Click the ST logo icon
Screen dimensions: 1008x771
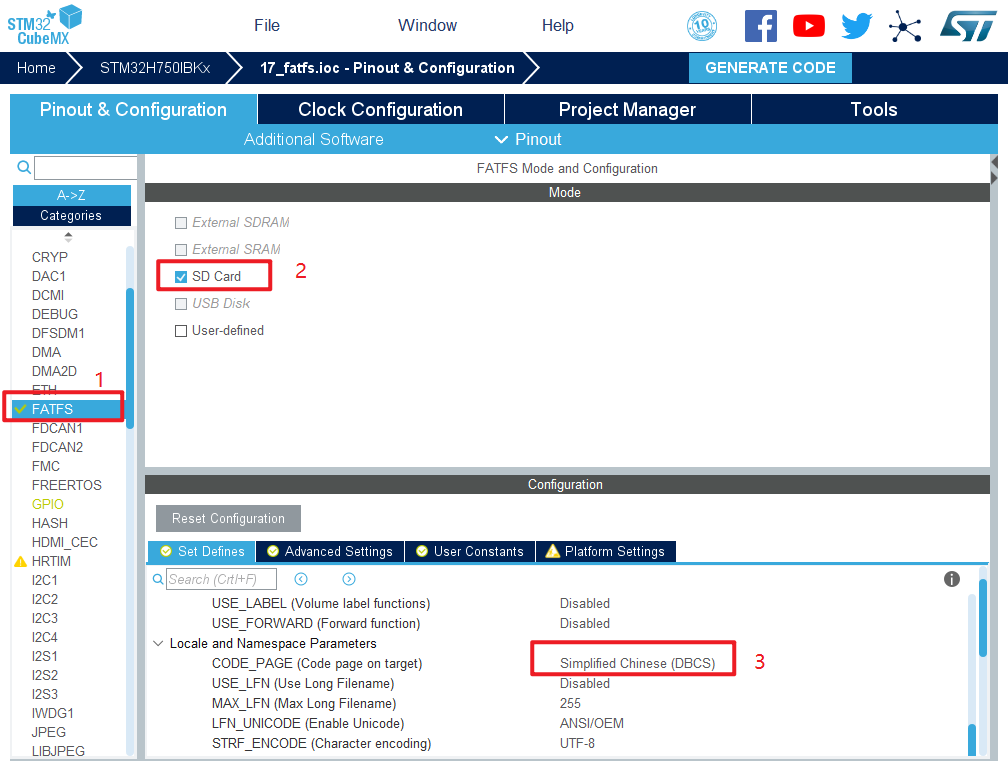pos(967,26)
